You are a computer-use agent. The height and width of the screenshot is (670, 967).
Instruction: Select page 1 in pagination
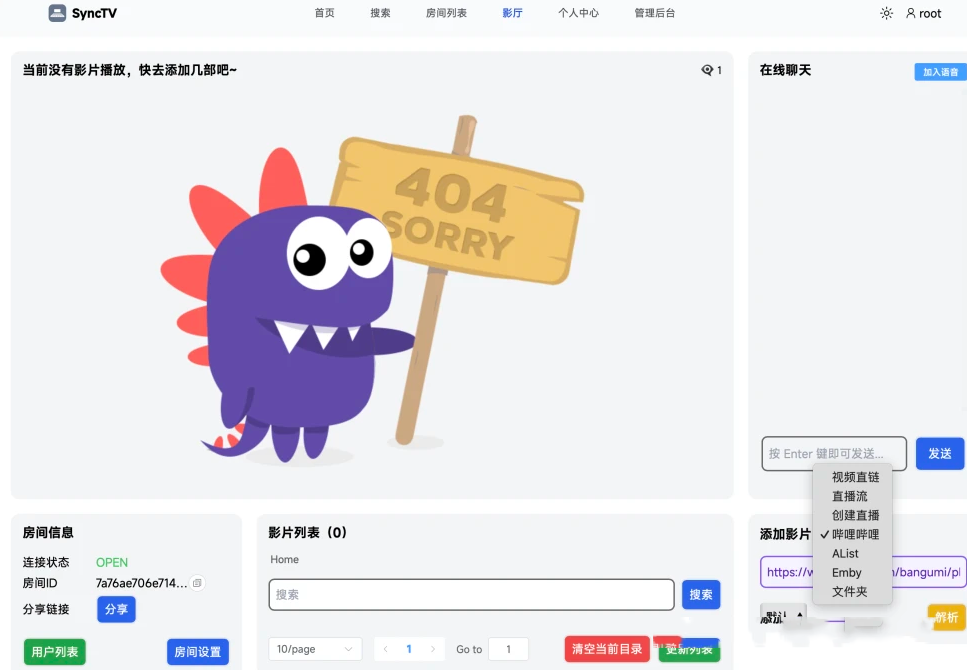point(409,649)
